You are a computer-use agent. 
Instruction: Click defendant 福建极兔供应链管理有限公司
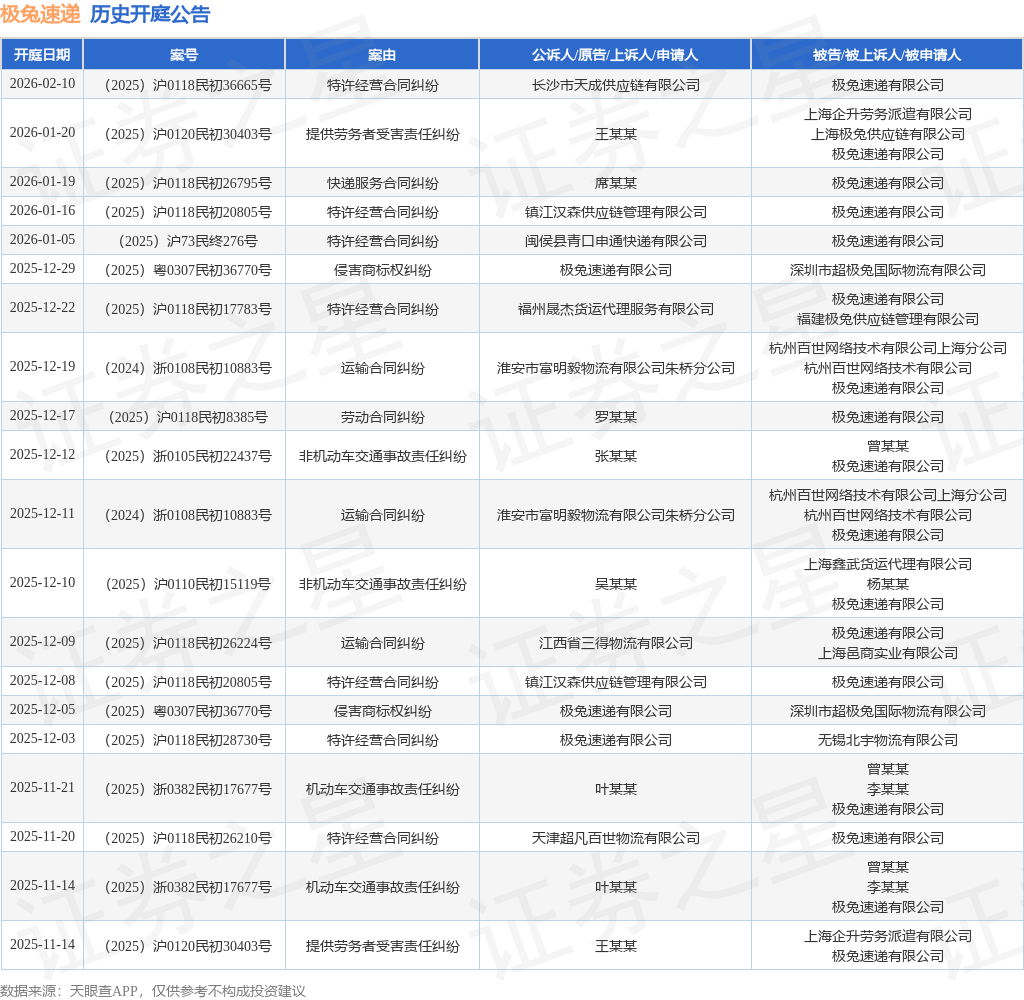coord(888,319)
